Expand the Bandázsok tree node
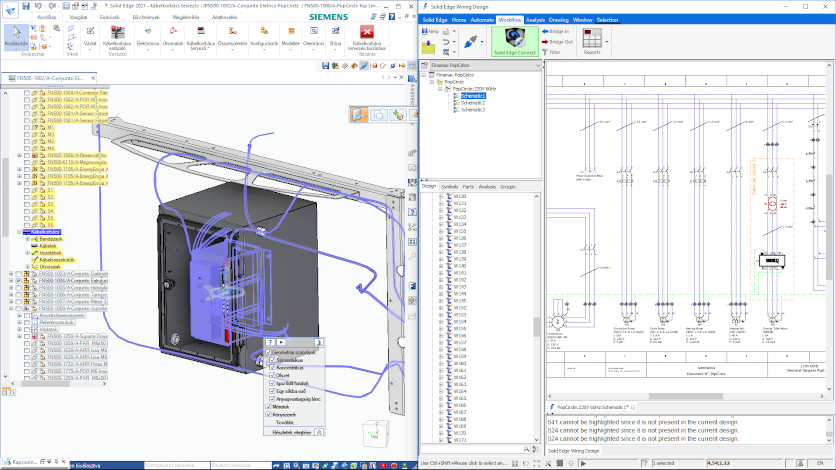 28,239
